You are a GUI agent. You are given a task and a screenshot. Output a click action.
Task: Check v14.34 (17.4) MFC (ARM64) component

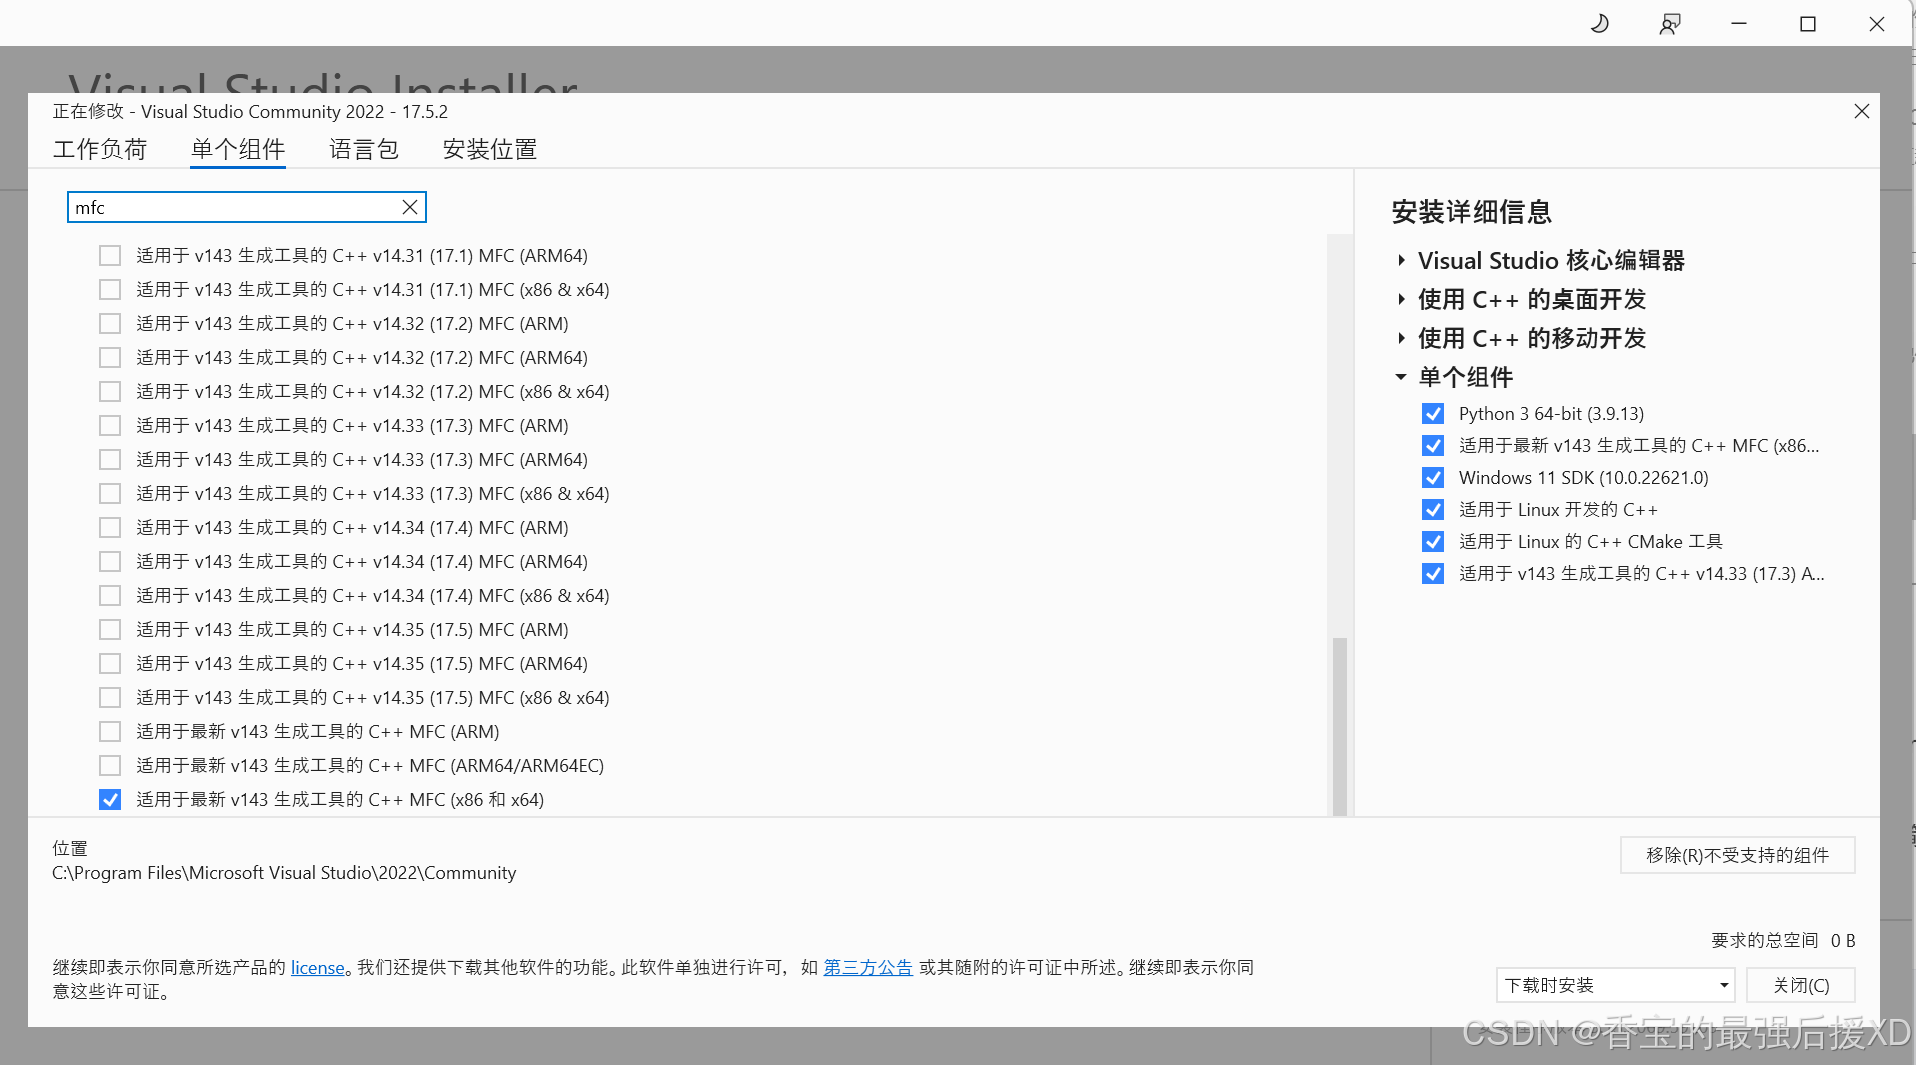click(110, 562)
